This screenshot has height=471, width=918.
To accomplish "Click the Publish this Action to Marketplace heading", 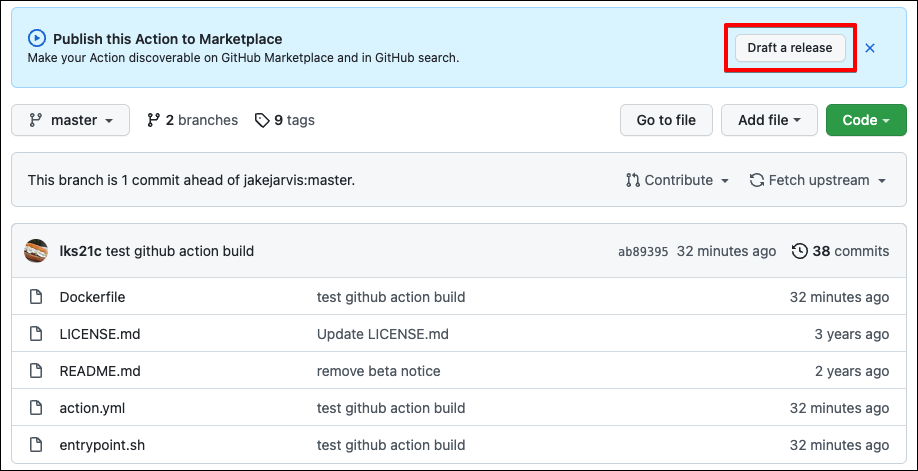I will [167, 39].
